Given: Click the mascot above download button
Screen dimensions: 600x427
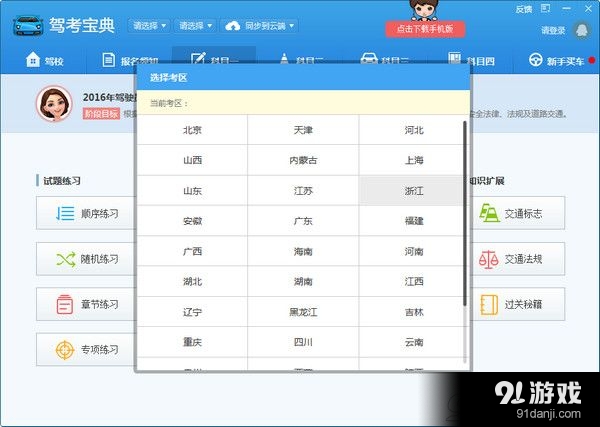Looking at the screenshot, I should pos(424,10).
